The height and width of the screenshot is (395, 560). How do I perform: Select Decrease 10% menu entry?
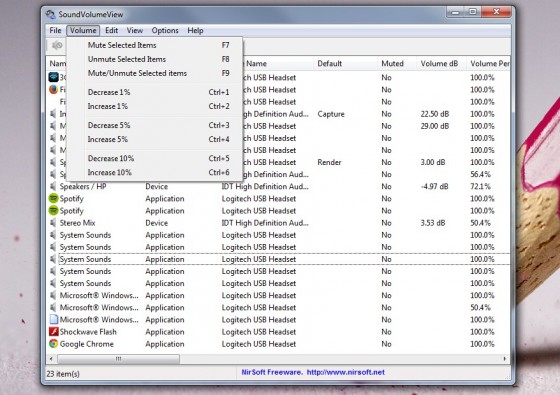155,159
